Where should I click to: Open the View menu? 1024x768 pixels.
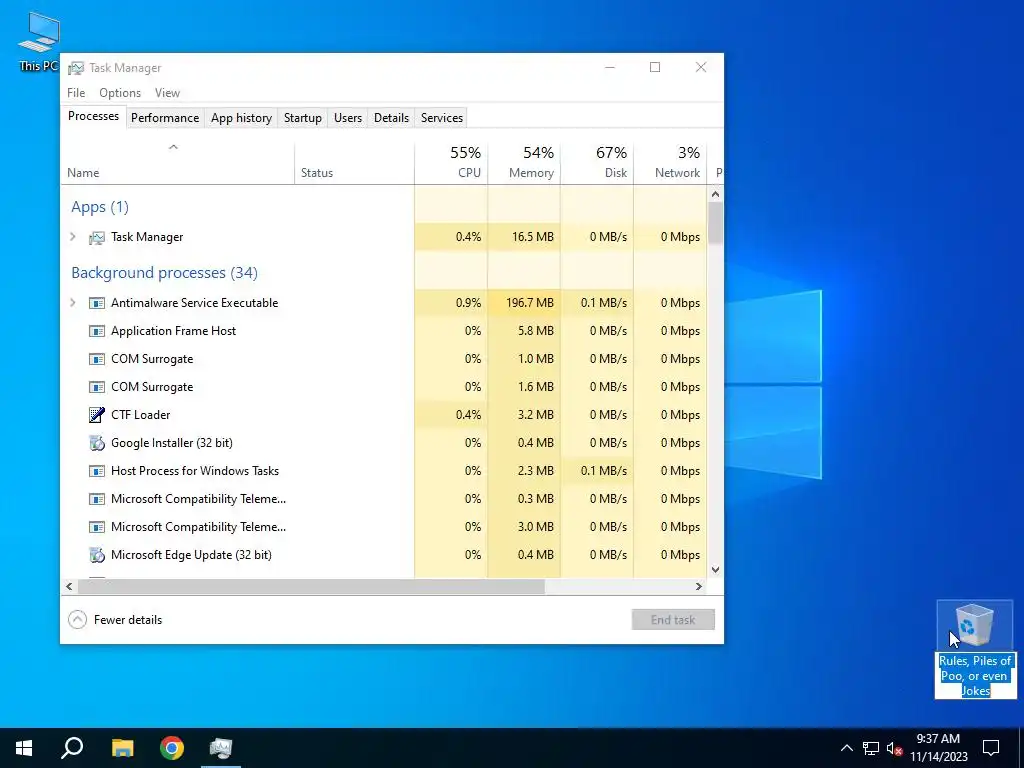coord(167,93)
